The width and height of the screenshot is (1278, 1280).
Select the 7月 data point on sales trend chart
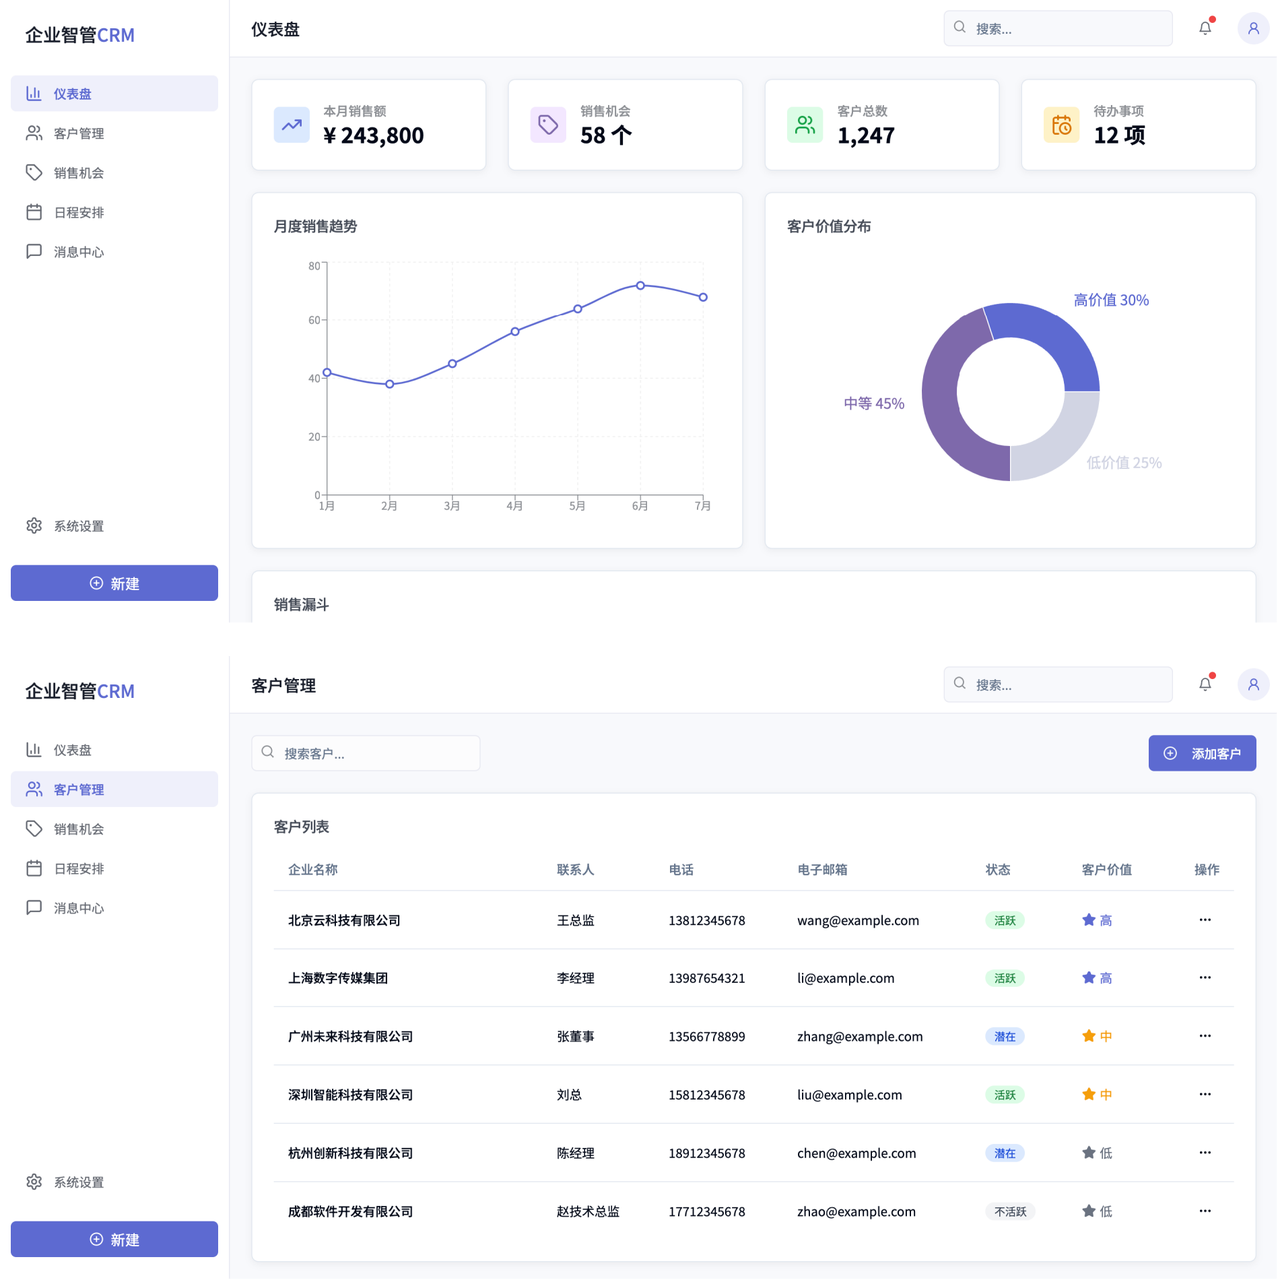pyautogui.click(x=703, y=297)
